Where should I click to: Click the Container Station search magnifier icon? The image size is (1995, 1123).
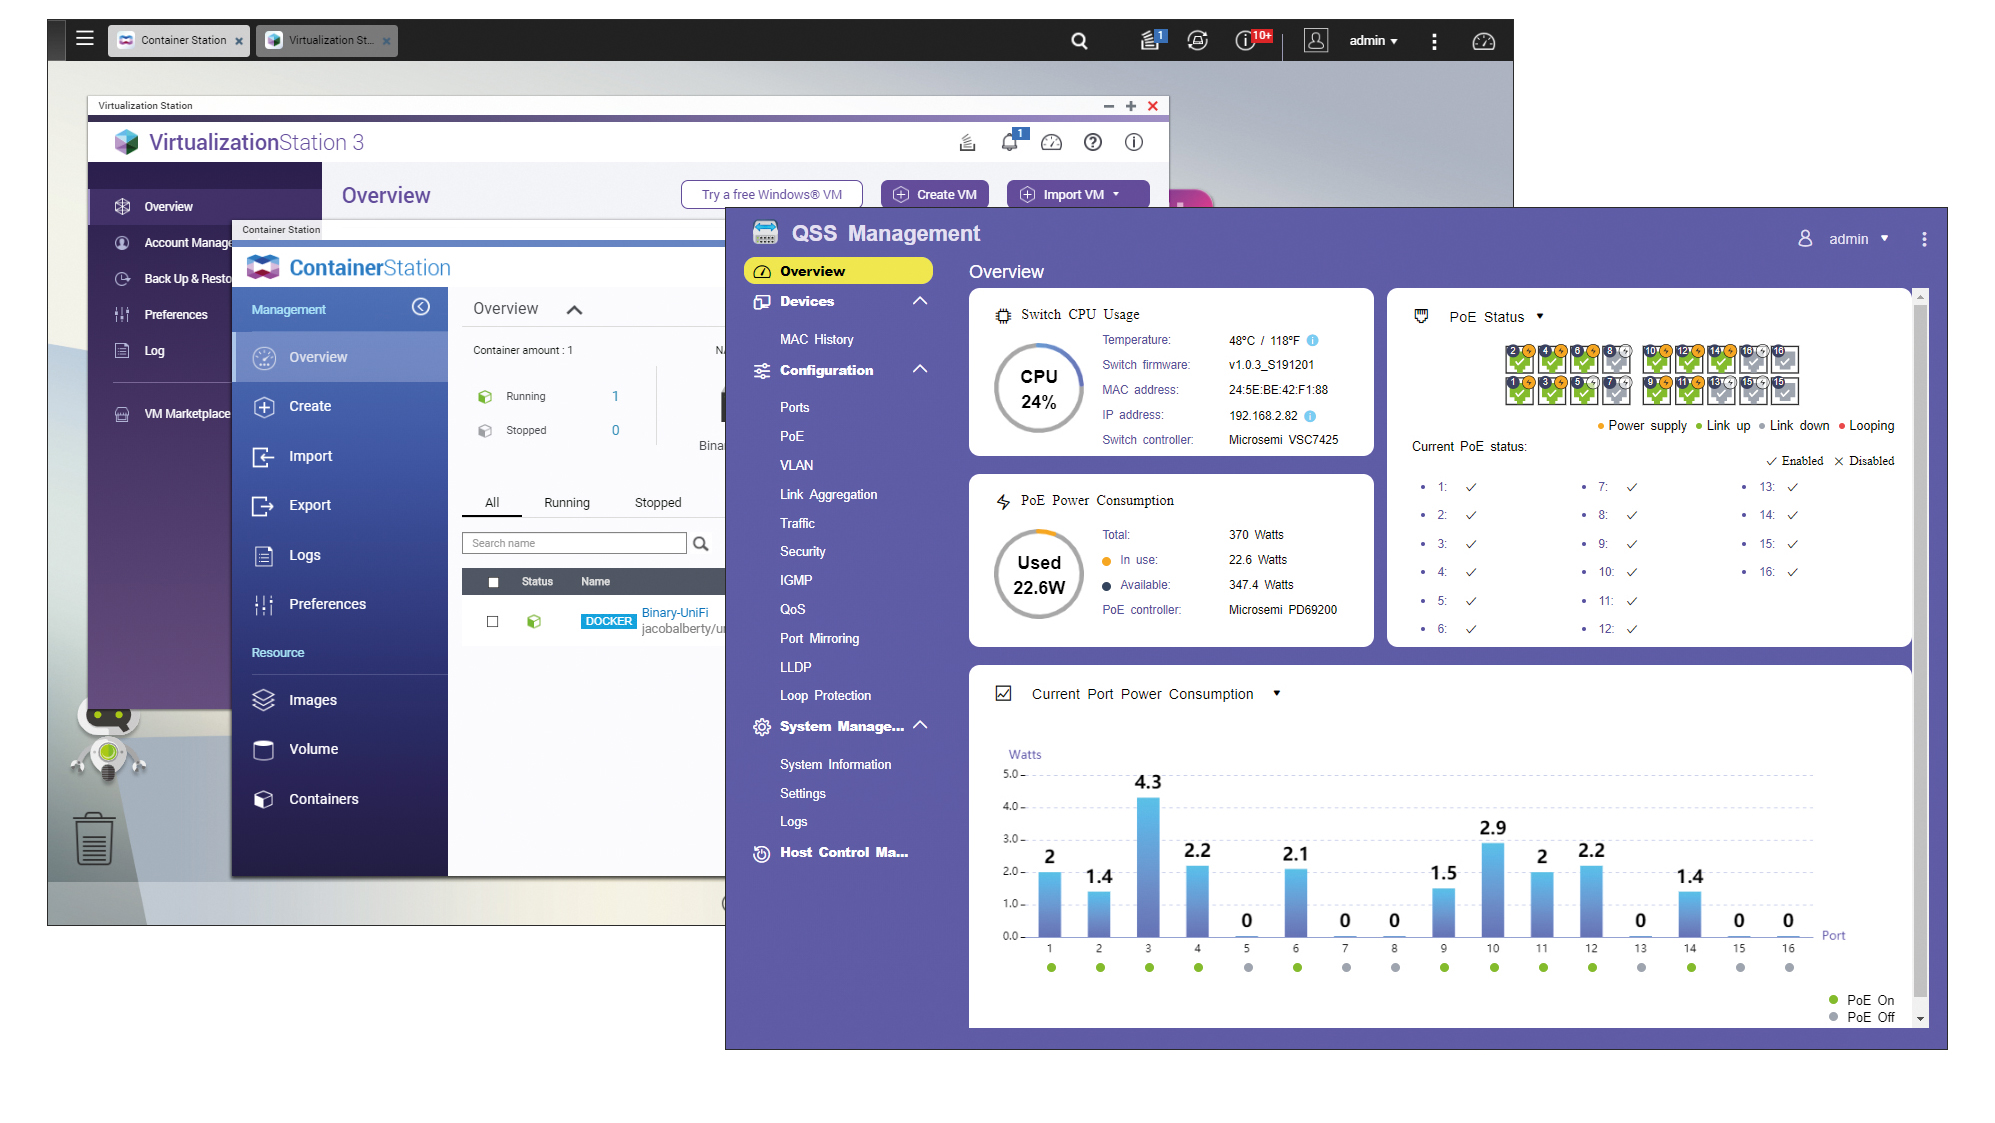pyautogui.click(x=701, y=544)
